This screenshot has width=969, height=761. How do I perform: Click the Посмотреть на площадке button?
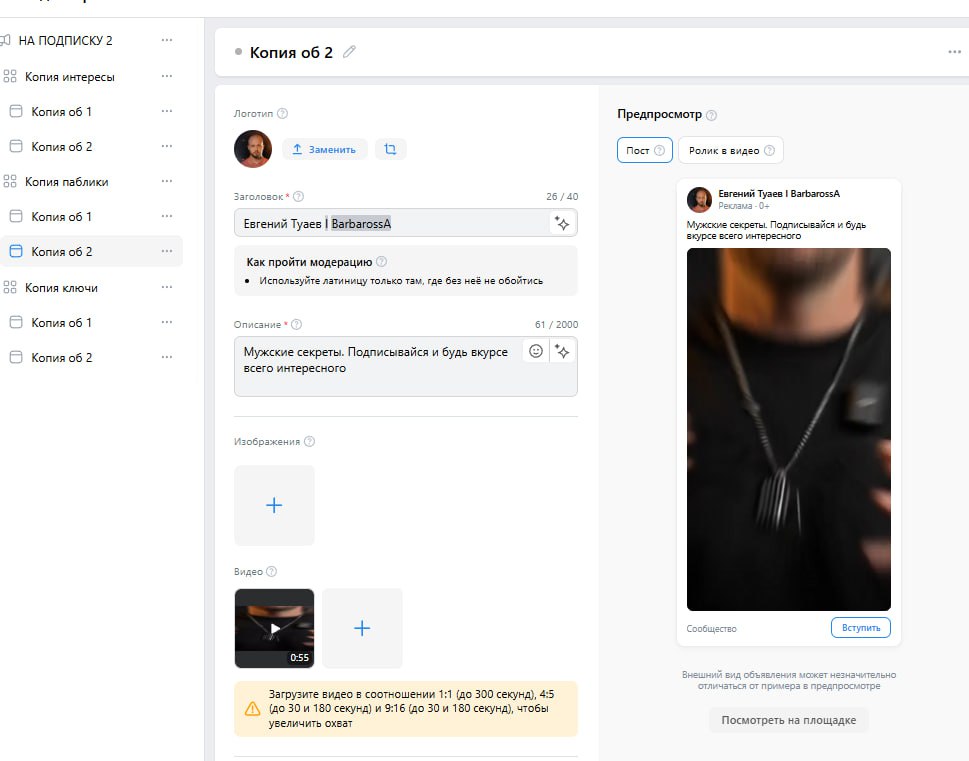click(x=789, y=720)
